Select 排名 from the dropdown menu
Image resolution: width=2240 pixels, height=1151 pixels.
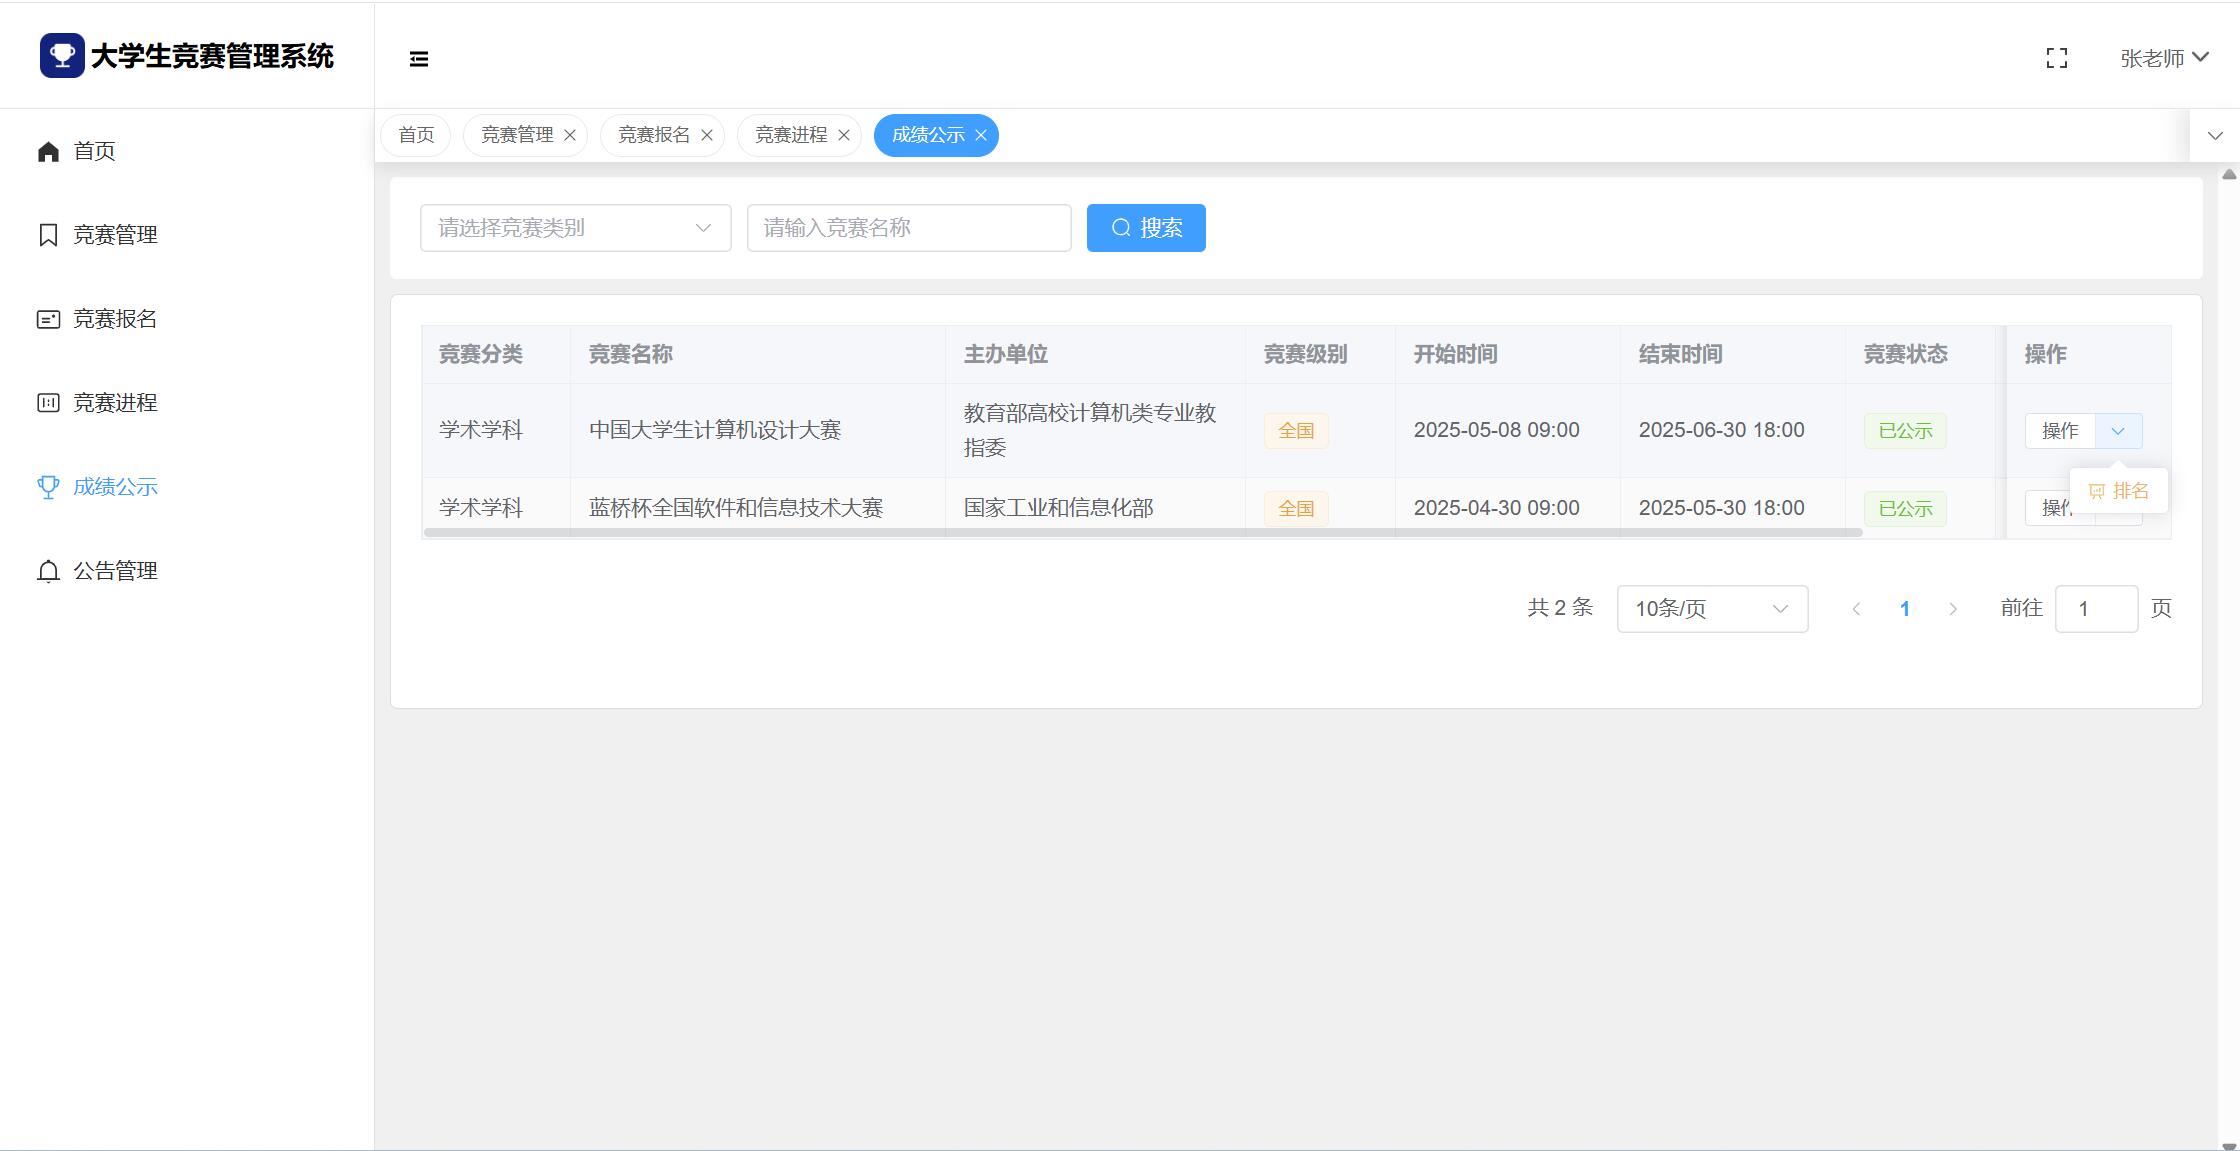(2119, 491)
